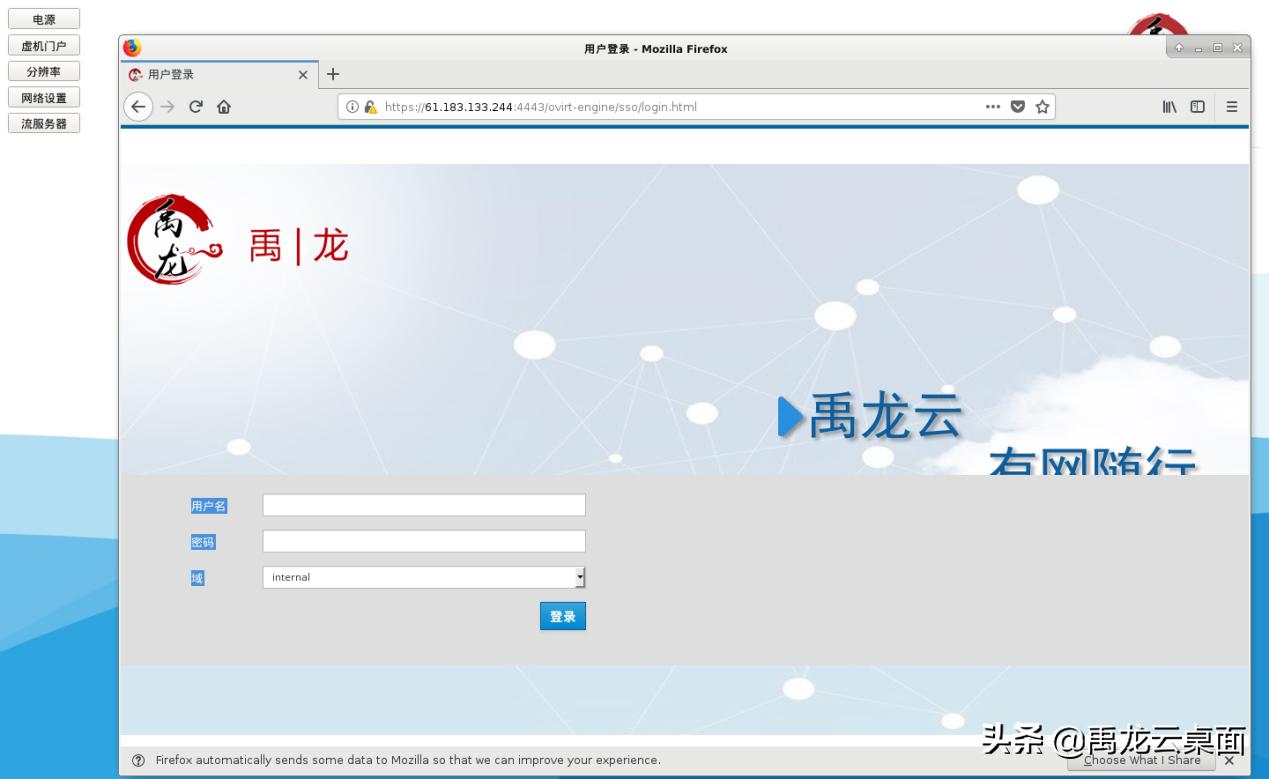1269x779 pixels.
Task: Click the site security lock icon
Action: (370, 106)
